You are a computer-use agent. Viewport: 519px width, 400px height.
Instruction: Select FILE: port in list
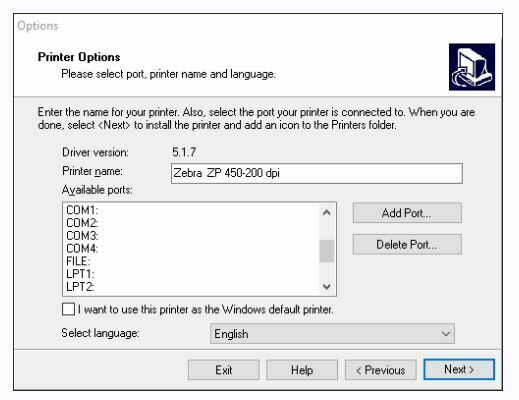(191, 261)
